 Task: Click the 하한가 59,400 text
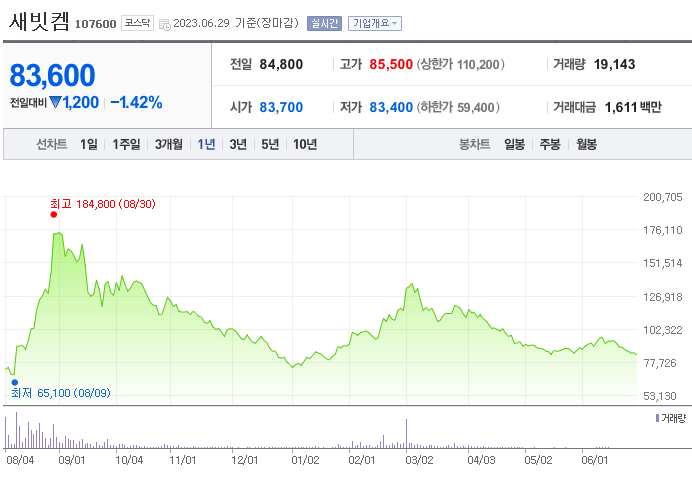[458, 107]
